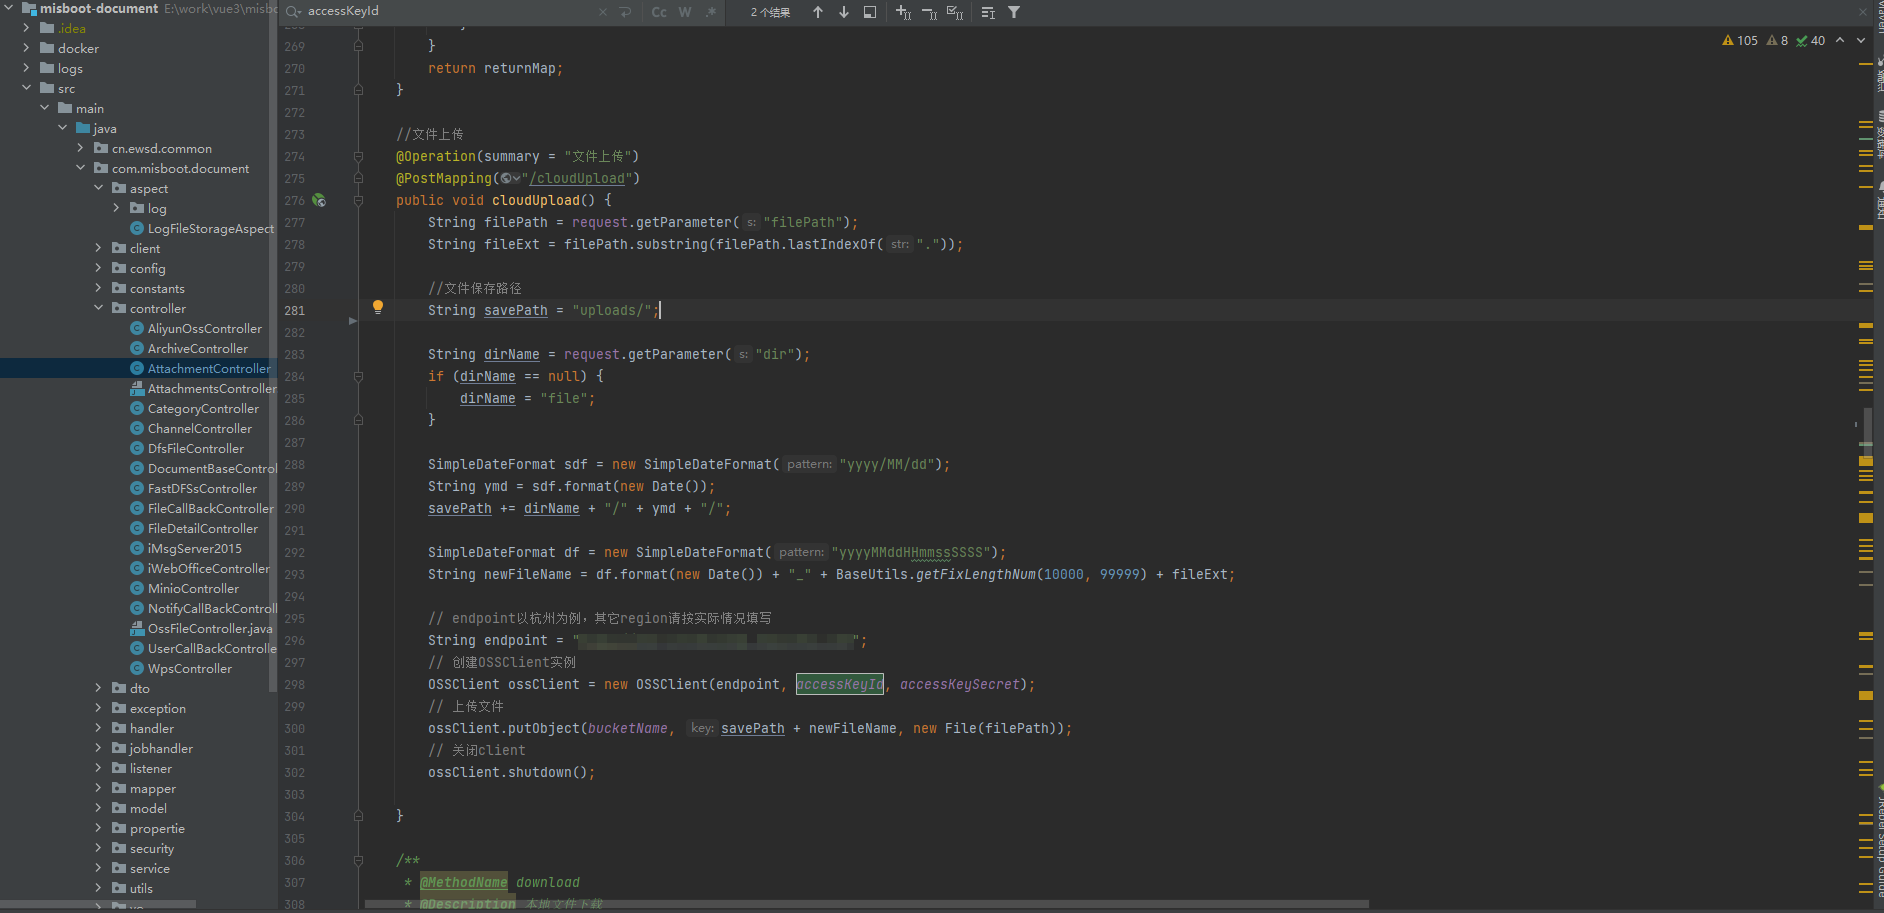Click the yellow intention lightbulb on line 281

pos(378,307)
